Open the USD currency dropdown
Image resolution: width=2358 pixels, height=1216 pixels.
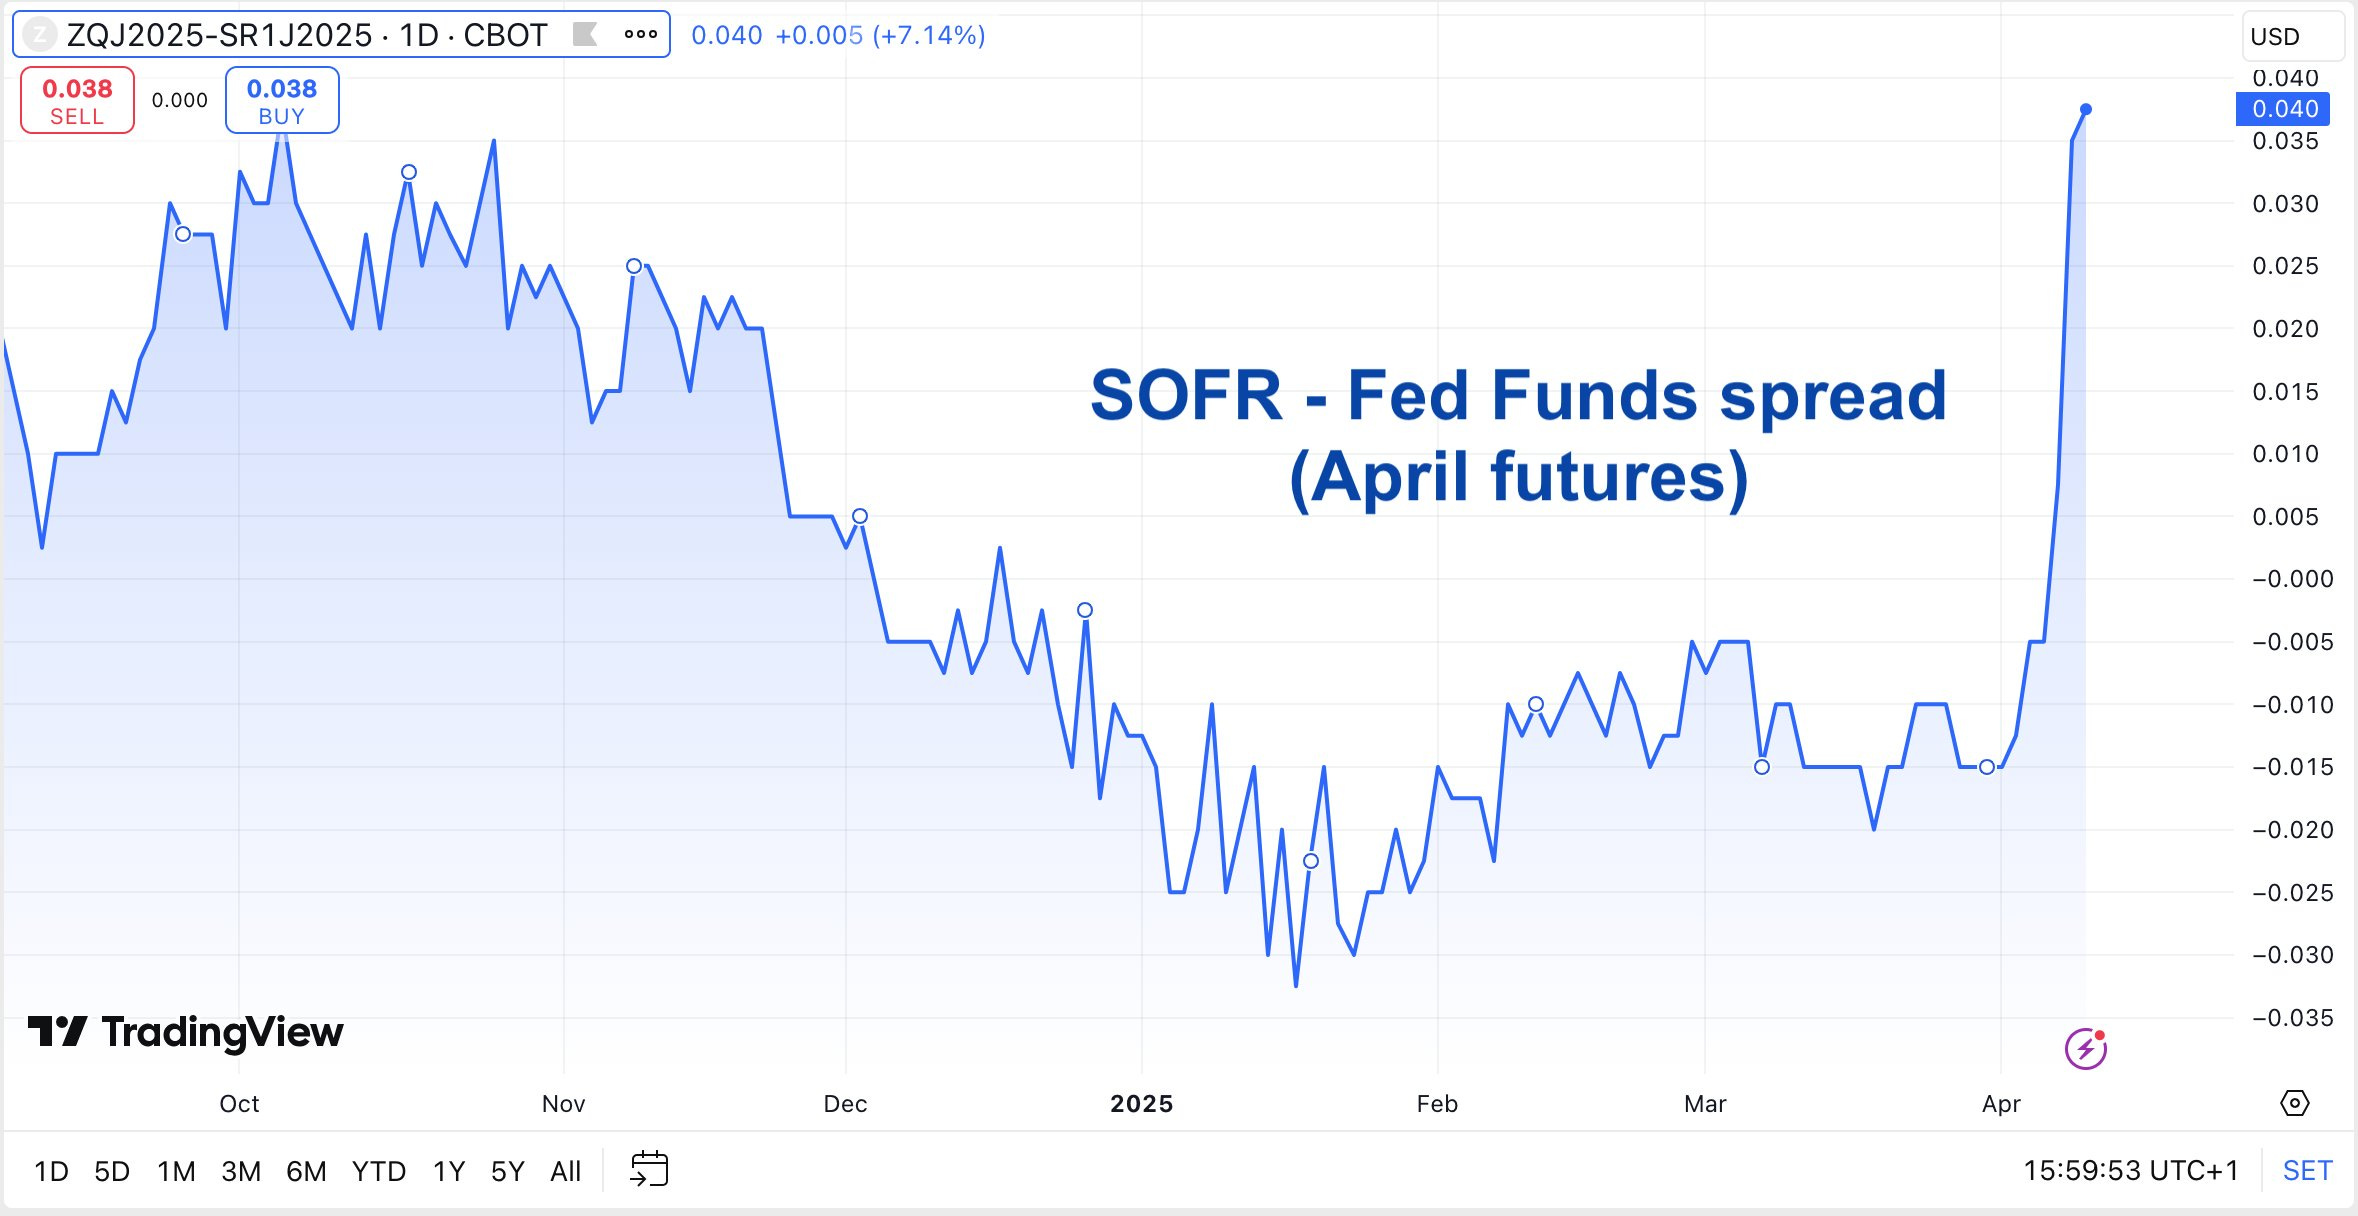2292,37
